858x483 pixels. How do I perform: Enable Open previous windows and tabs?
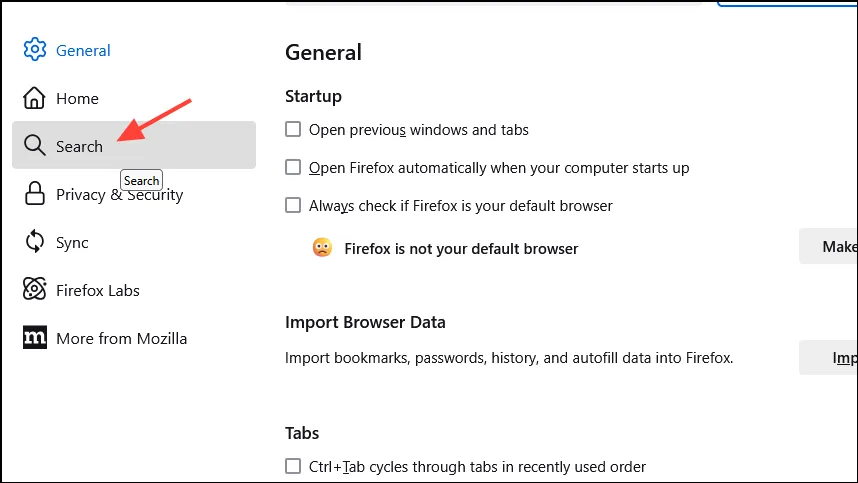pyautogui.click(x=293, y=130)
